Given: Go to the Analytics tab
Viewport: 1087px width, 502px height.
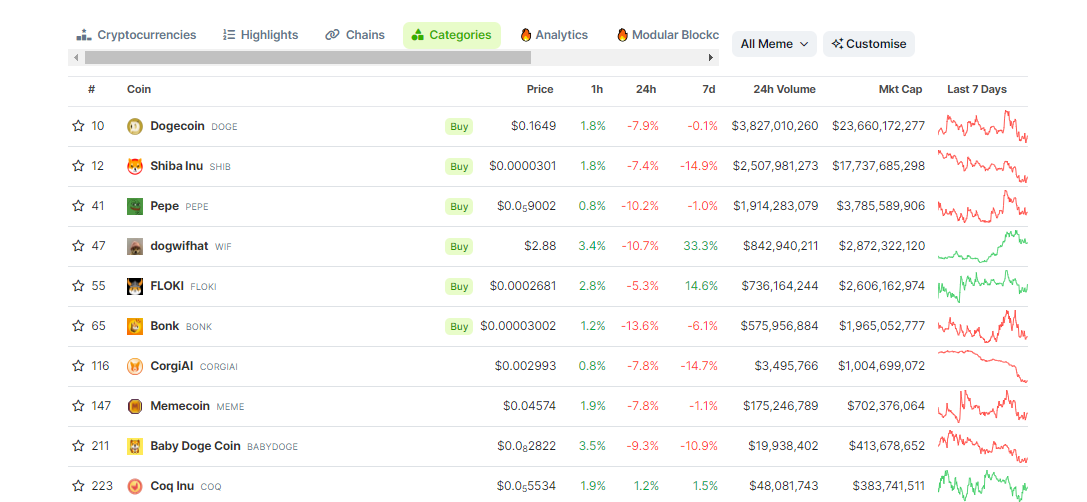Looking at the screenshot, I should tap(554, 35).
